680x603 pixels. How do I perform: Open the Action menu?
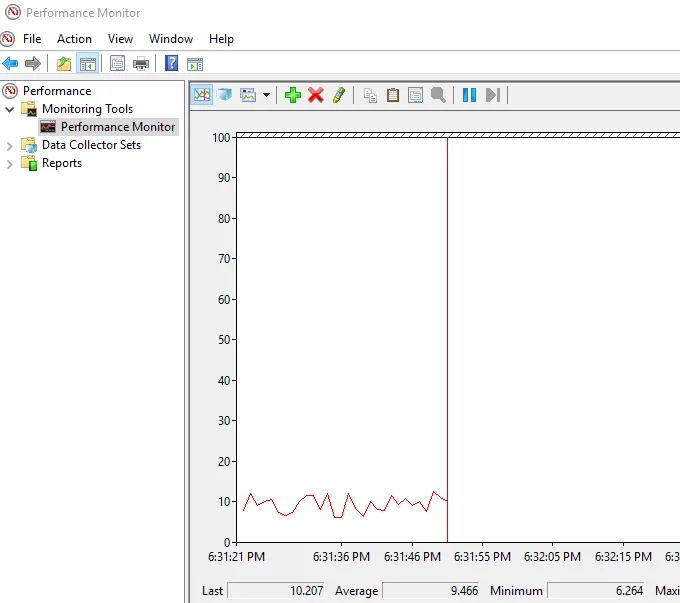tap(74, 39)
